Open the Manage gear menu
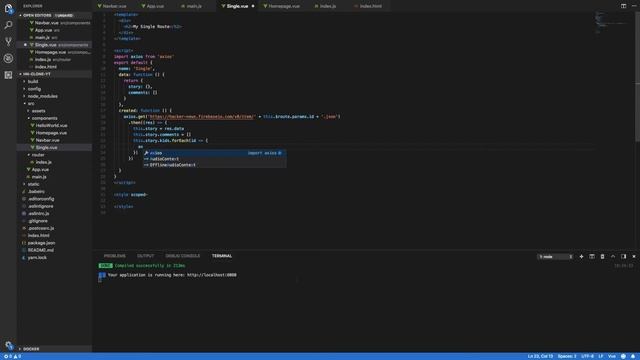This screenshot has height=360, width=640. [8, 345]
